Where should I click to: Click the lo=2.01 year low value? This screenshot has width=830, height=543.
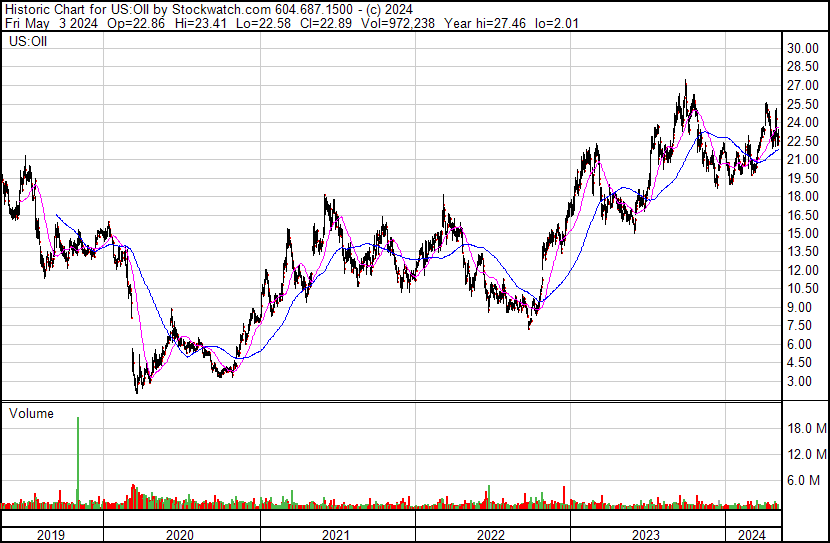(x=556, y=23)
